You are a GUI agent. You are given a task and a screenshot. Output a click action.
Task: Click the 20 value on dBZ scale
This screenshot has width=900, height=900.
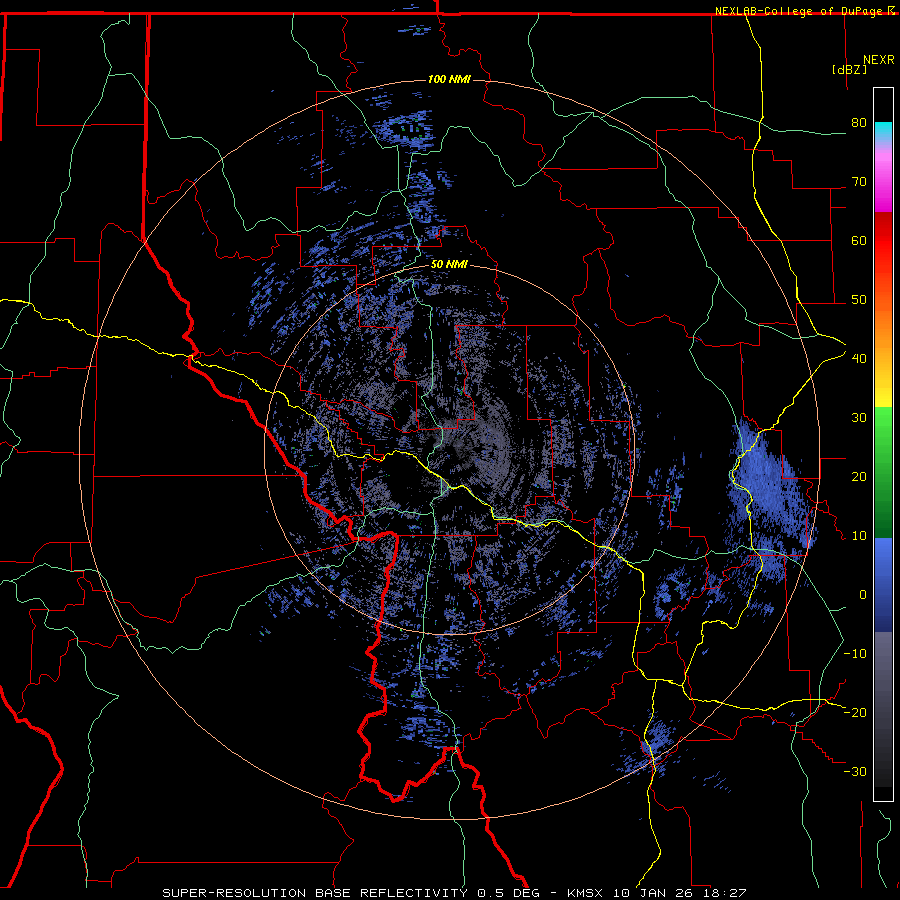pos(859,476)
